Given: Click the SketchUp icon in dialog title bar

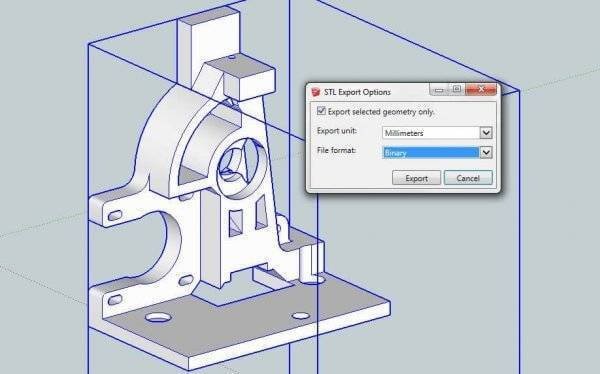Looking at the screenshot, I should 316,92.
